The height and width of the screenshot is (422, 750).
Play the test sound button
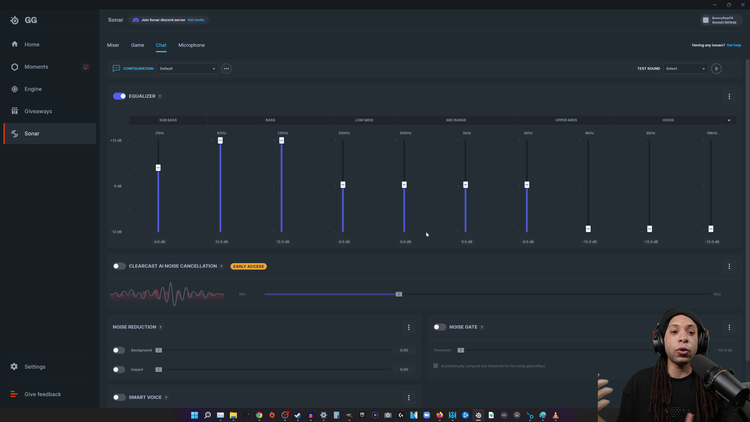[x=716, y=68]
